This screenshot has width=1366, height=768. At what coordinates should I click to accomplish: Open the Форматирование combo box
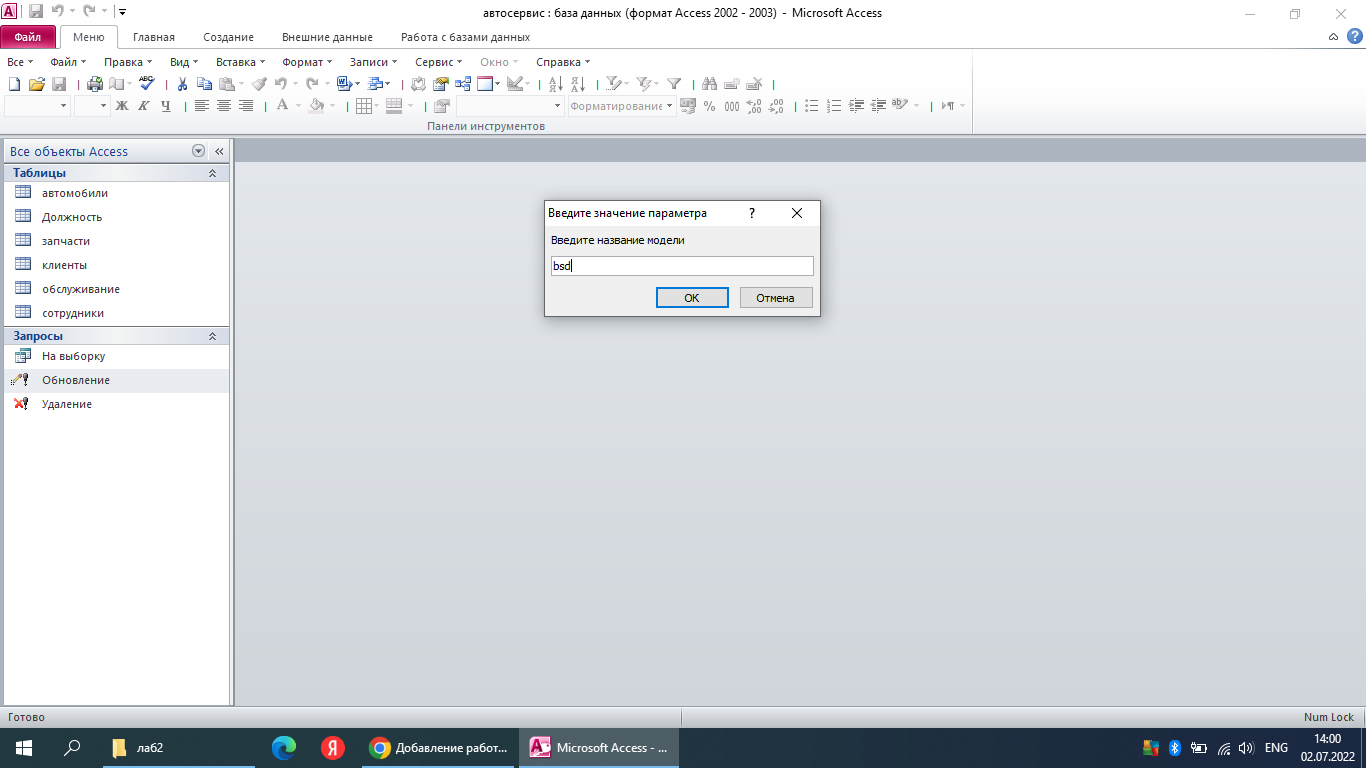click(x=622, y=106)
